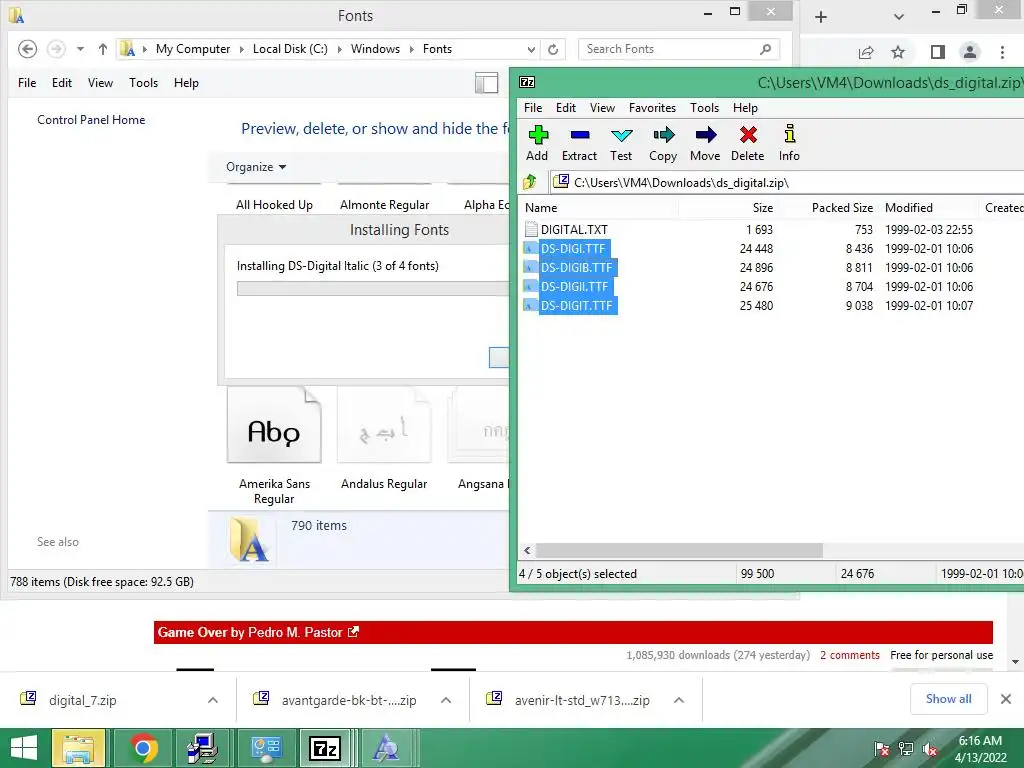Click the Move icon in 7-Zip toolbar

(705, 143)
